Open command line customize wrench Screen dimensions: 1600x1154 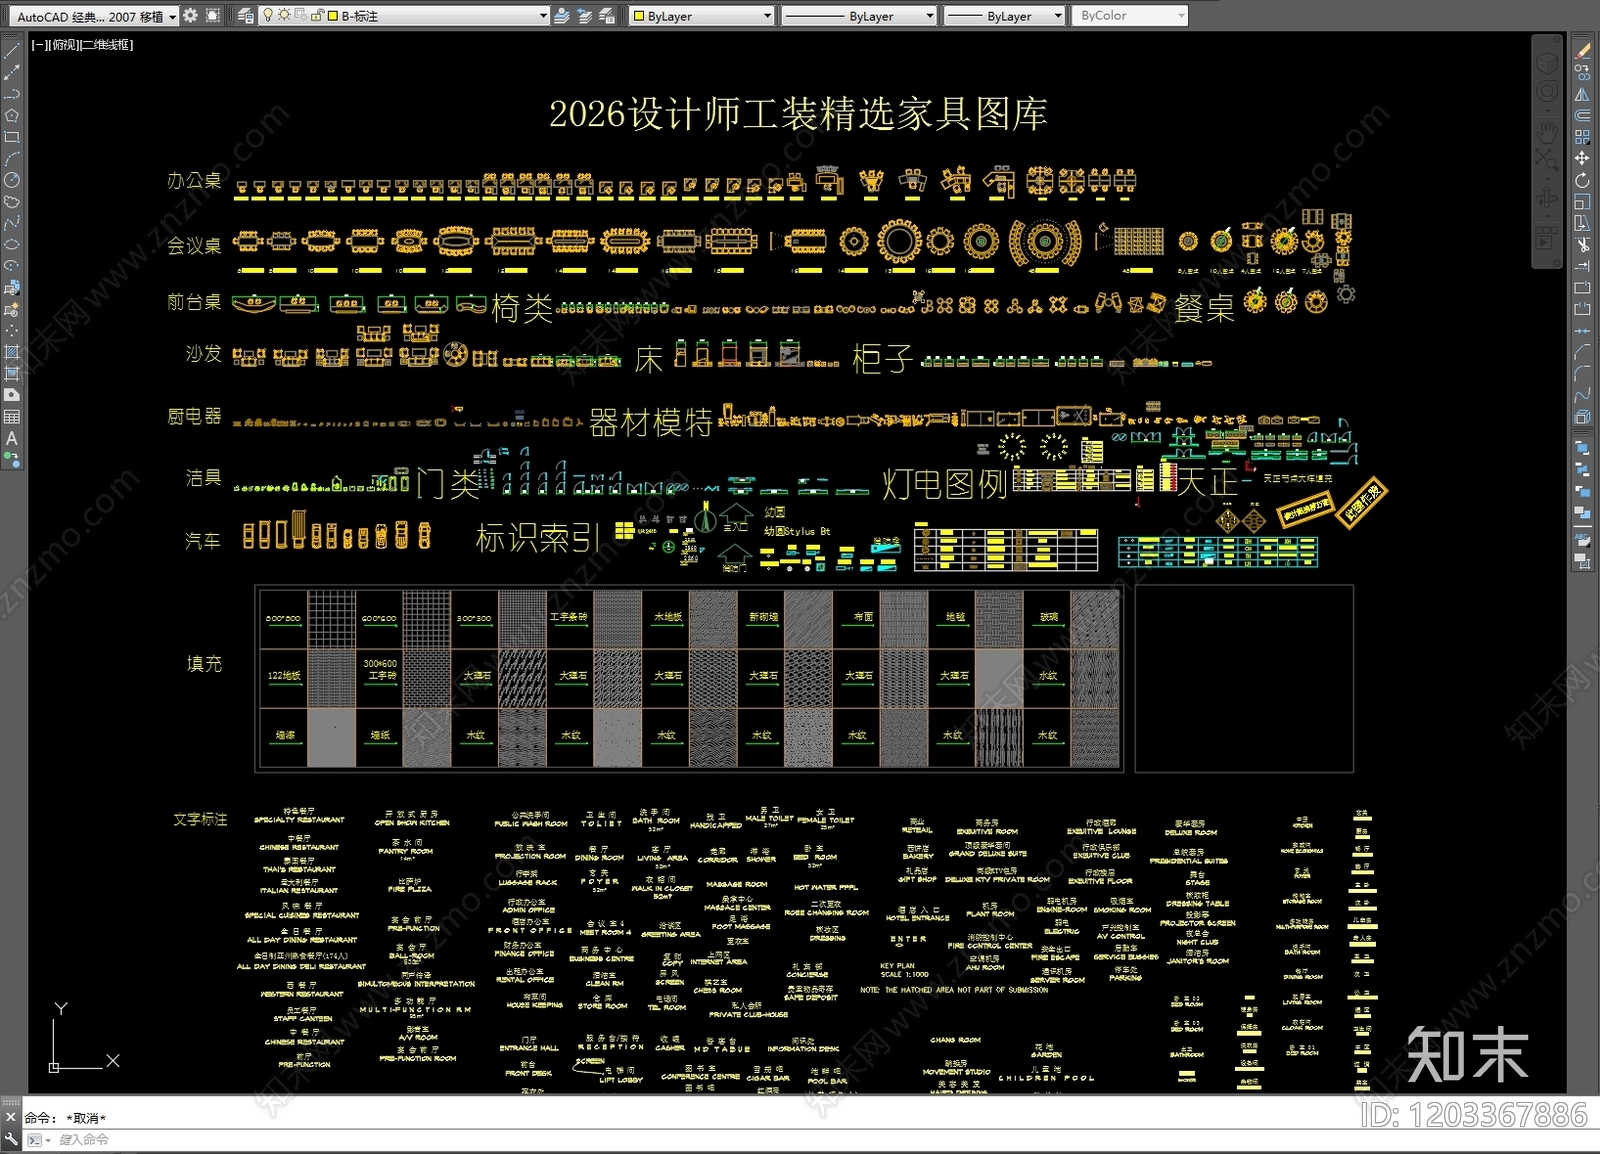[x=11, y=1139]
